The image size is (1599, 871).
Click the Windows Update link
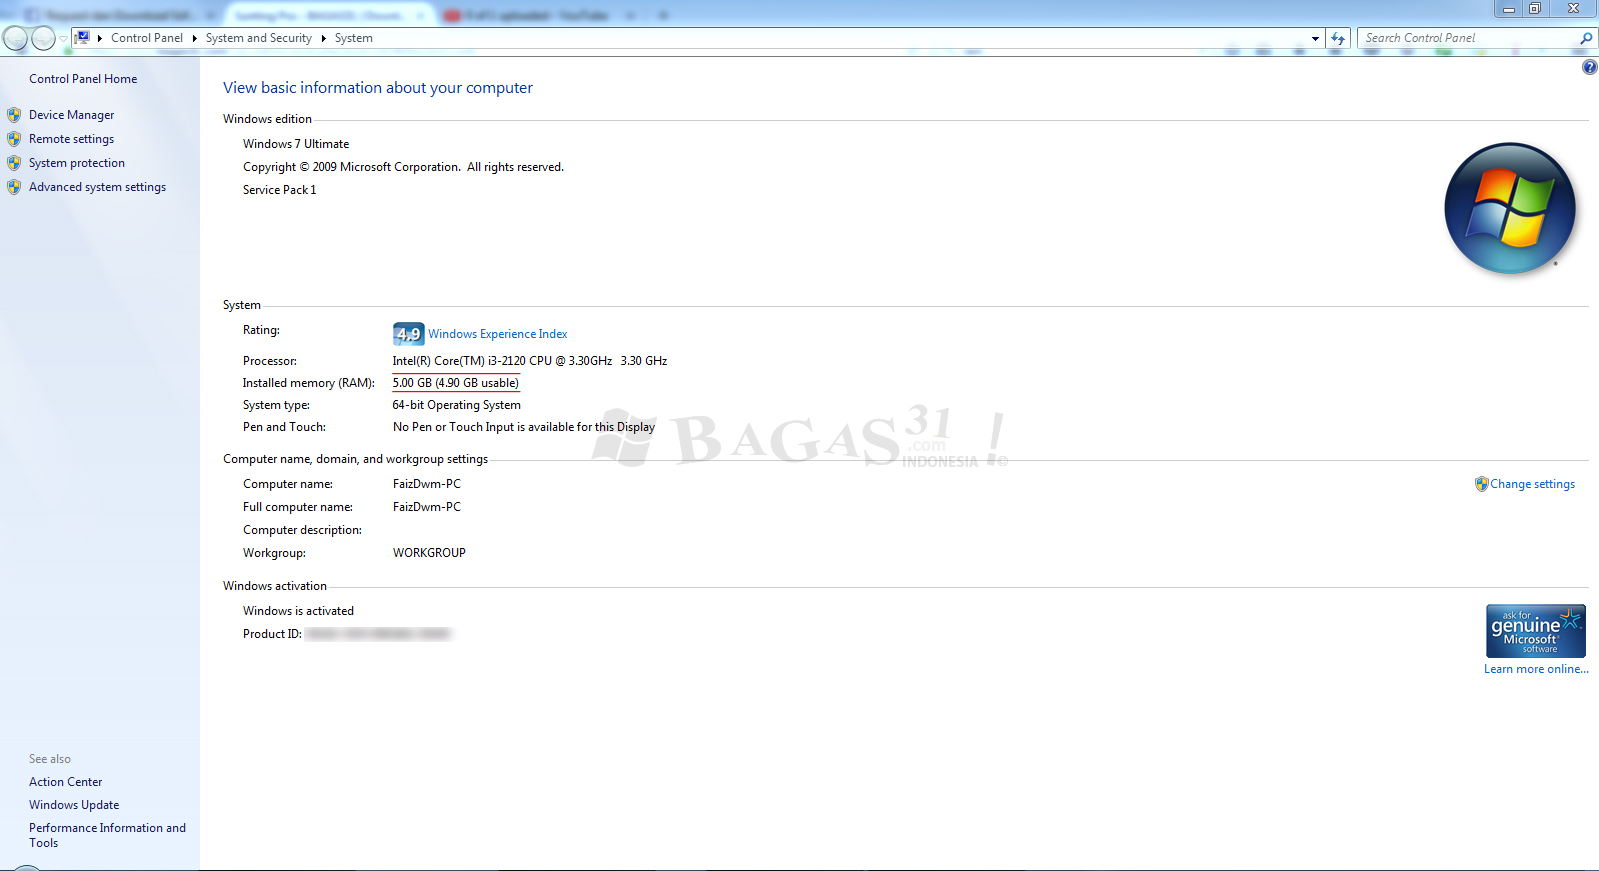[x=74, y=805]
